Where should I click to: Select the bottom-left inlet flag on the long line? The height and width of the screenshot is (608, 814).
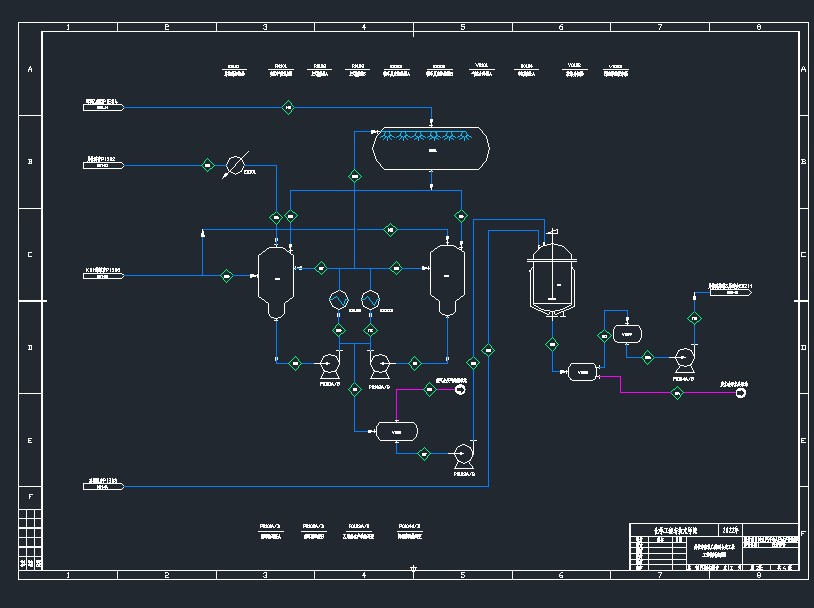pyautogui.click(x=103, y=487)
